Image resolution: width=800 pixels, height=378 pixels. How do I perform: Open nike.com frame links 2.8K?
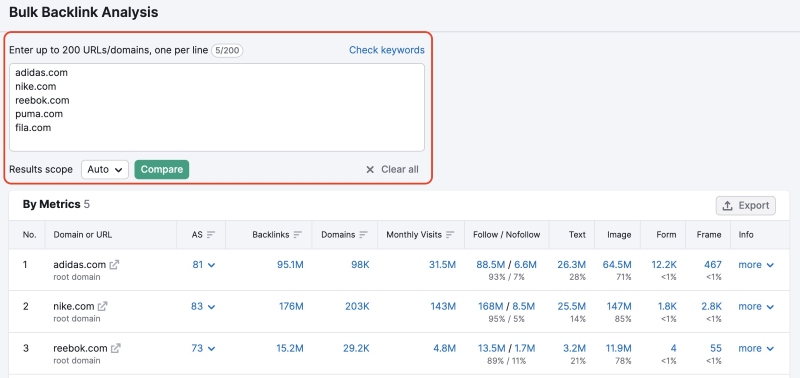712,307
